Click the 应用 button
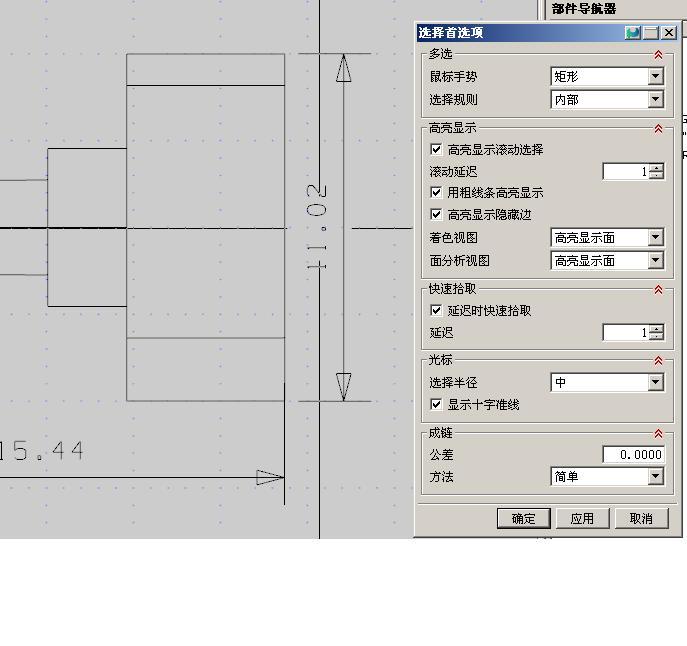 tap(582, 519)
